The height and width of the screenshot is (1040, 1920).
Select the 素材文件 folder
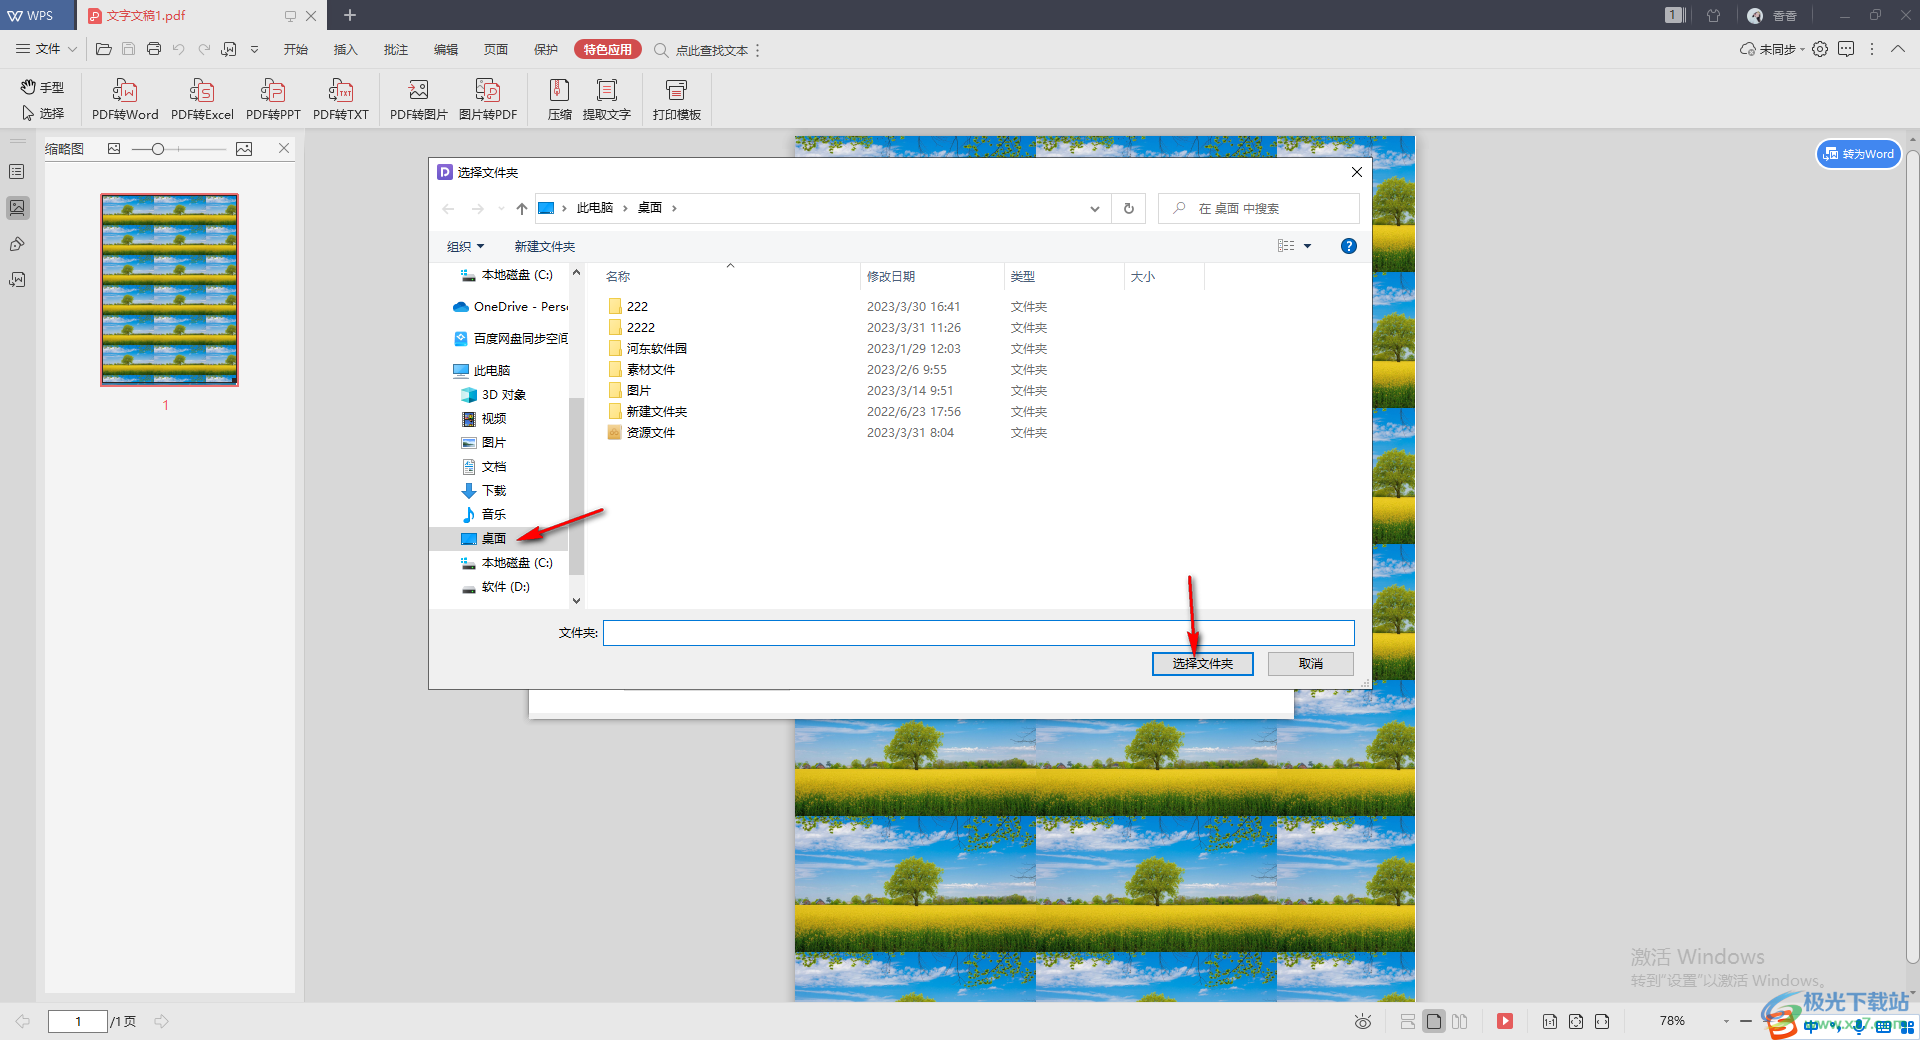pyautogui.click(x=651, y=370)
